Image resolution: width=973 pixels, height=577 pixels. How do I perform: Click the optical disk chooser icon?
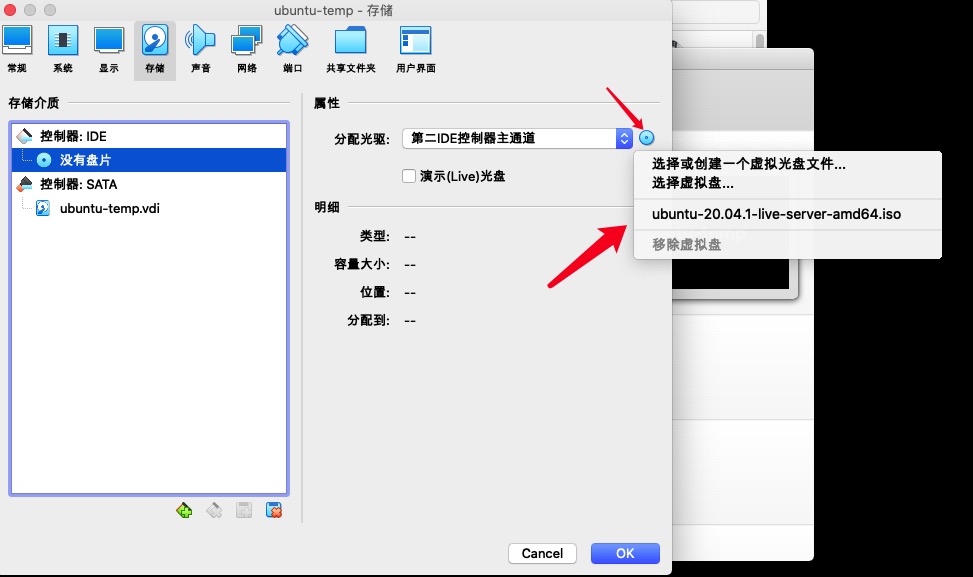click(646, 138)
